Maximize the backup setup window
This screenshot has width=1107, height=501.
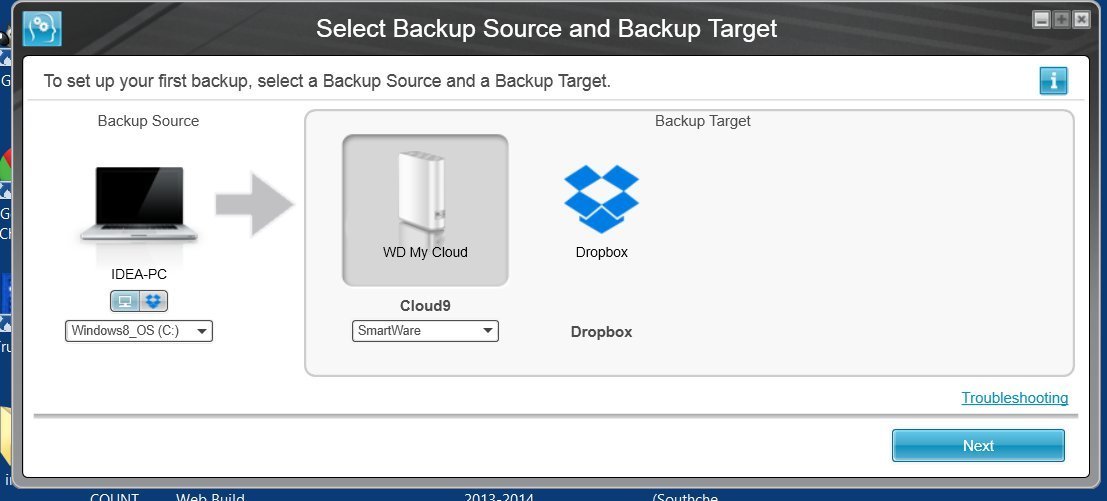pos(1061,20)
